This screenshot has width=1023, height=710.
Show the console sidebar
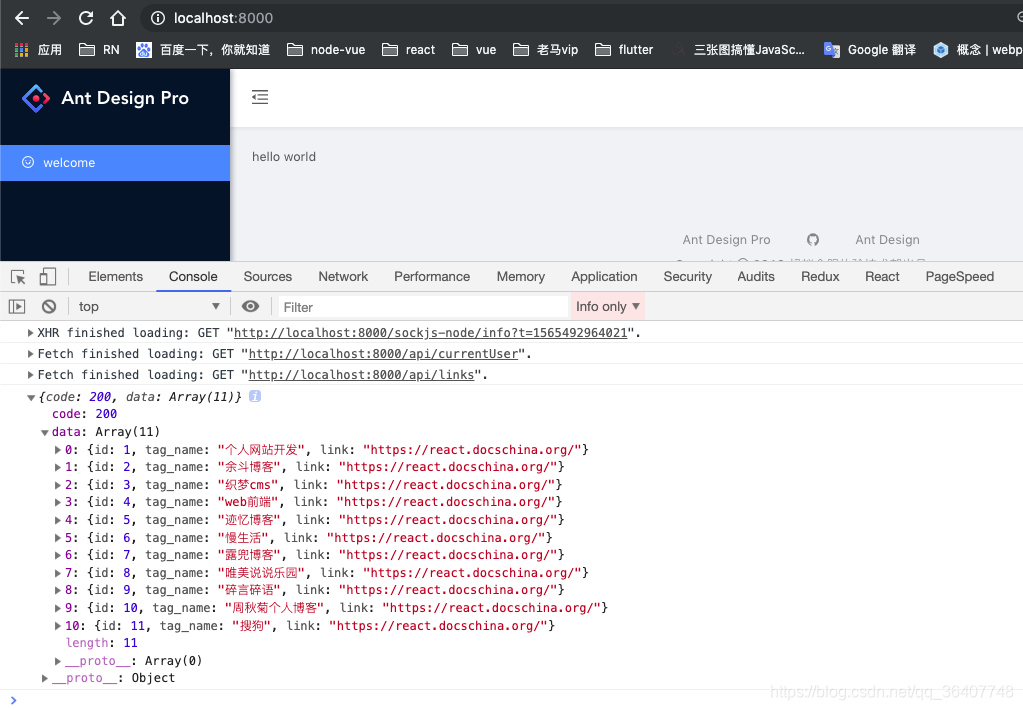pos(17,307)
